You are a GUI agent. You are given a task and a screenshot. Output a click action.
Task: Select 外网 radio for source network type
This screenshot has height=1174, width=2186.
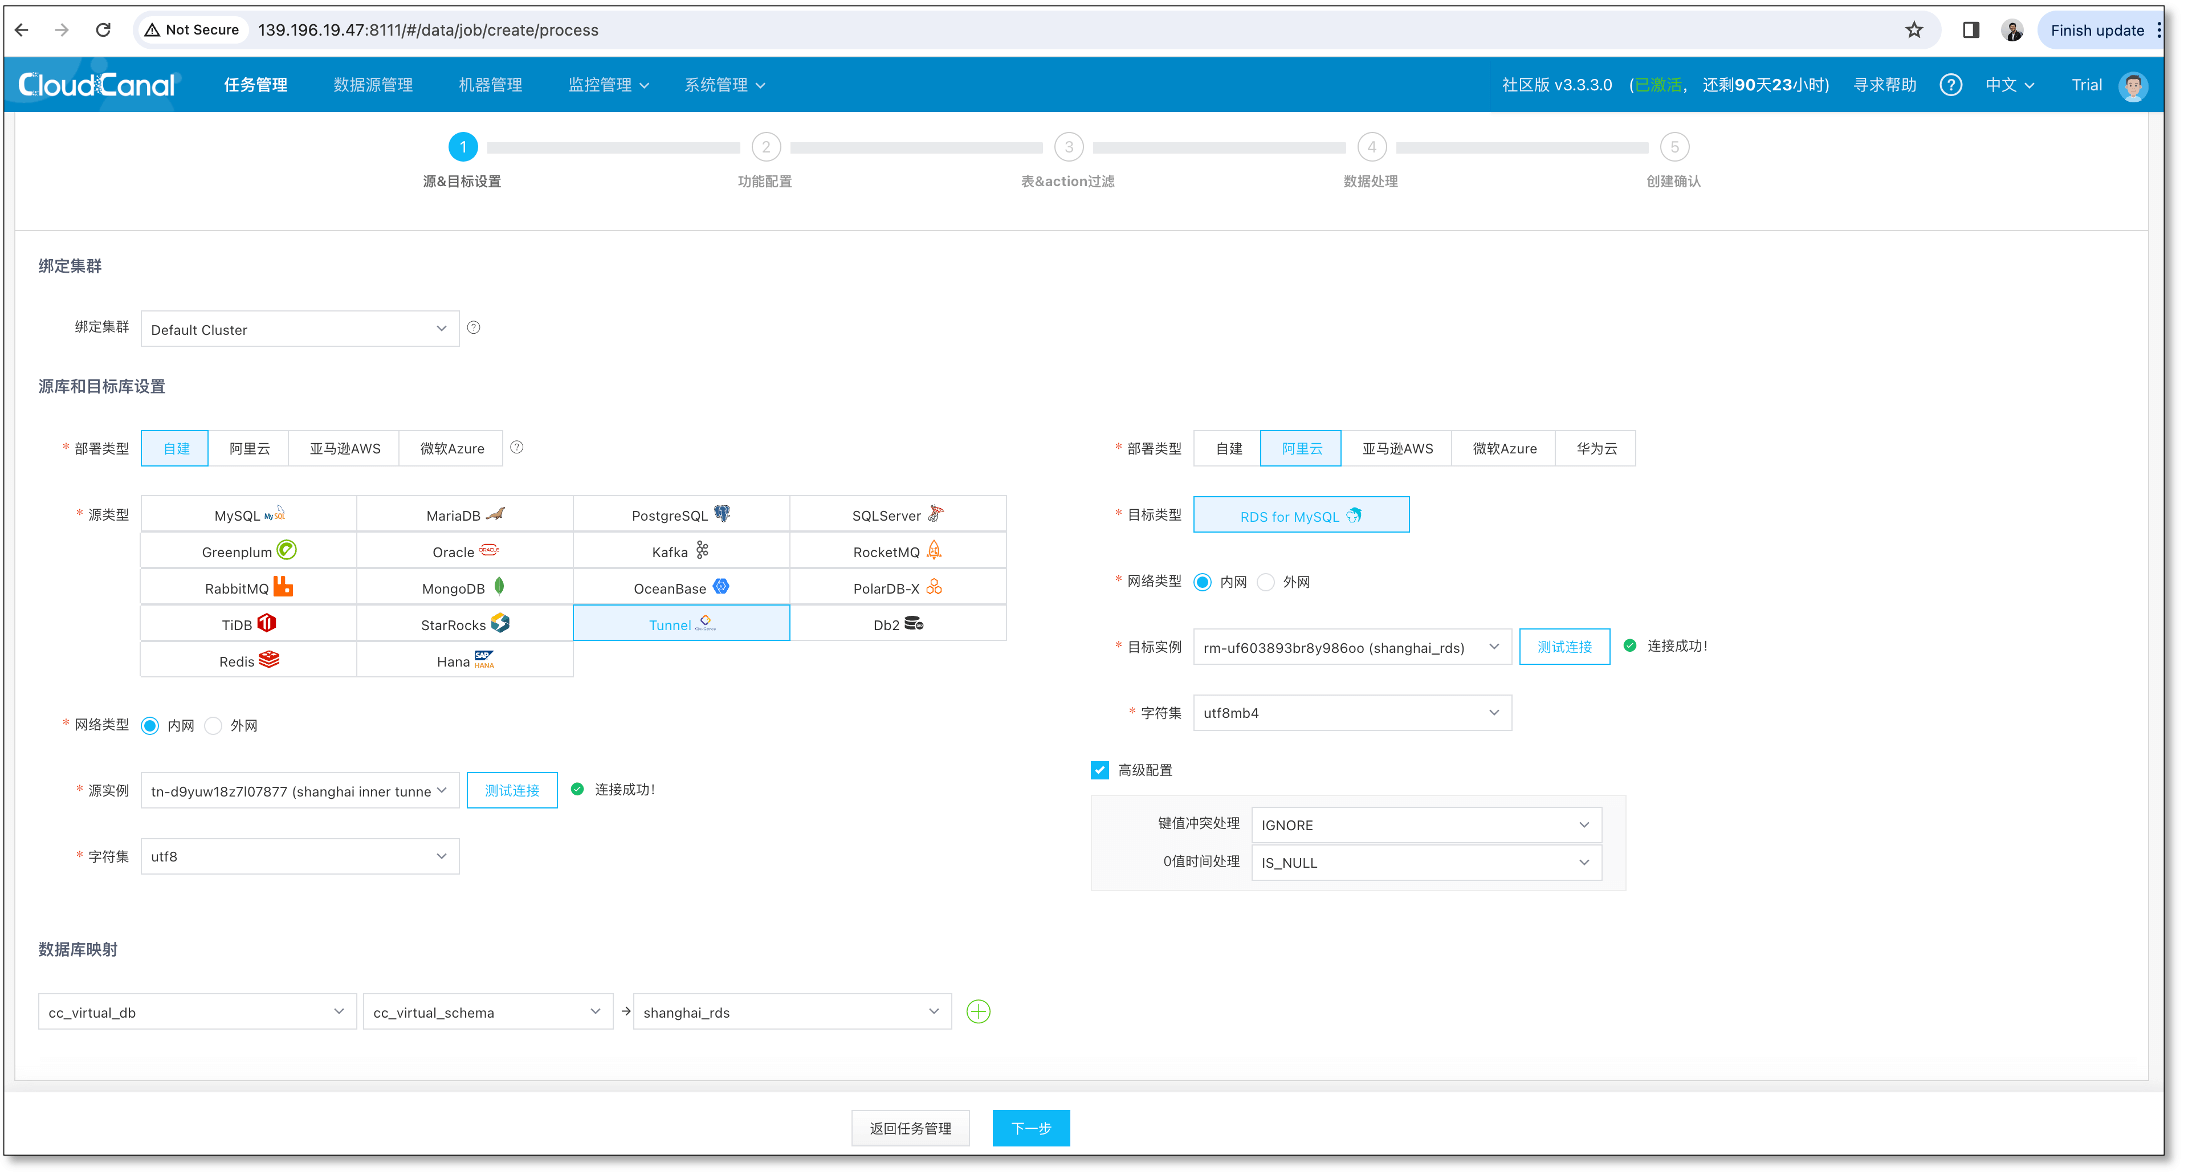click(214, 726)
